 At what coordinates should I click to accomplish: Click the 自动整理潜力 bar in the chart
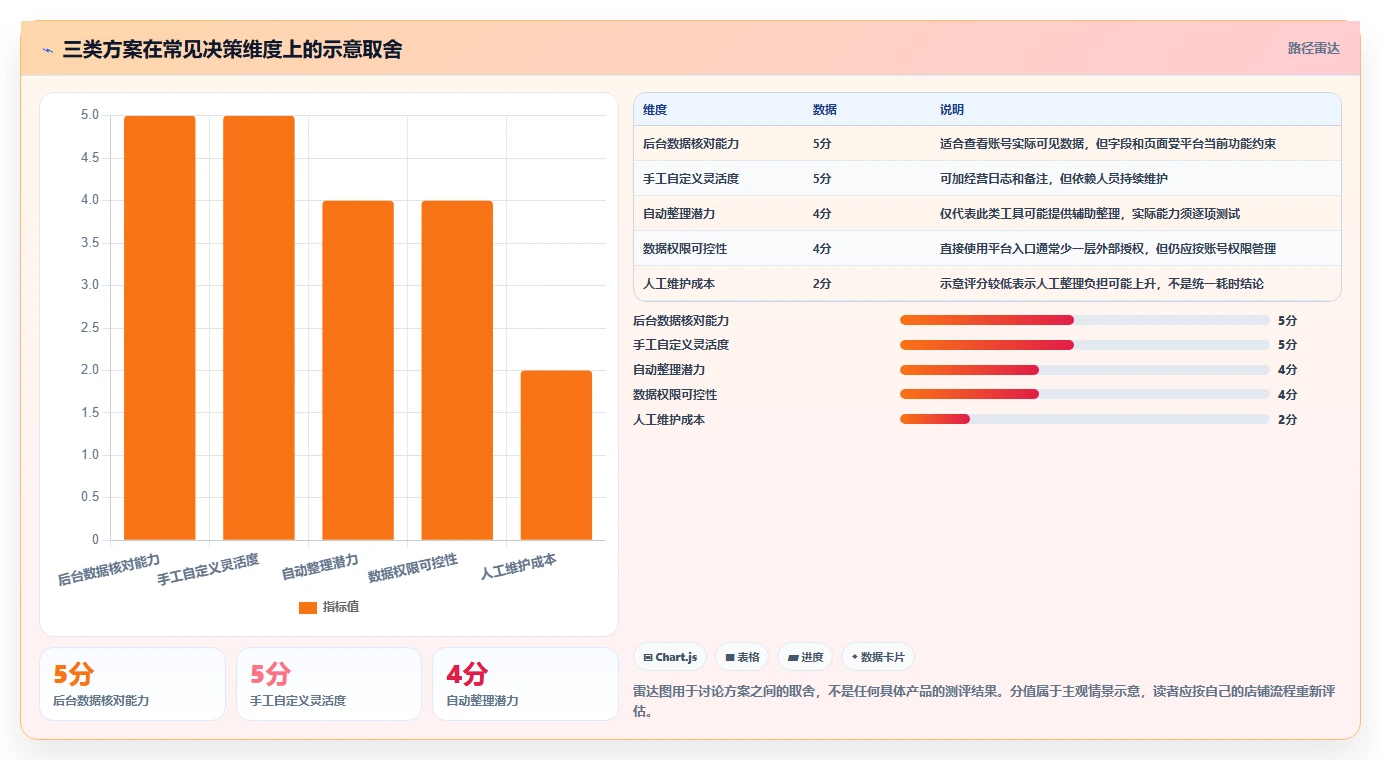[x=358, y=370]
